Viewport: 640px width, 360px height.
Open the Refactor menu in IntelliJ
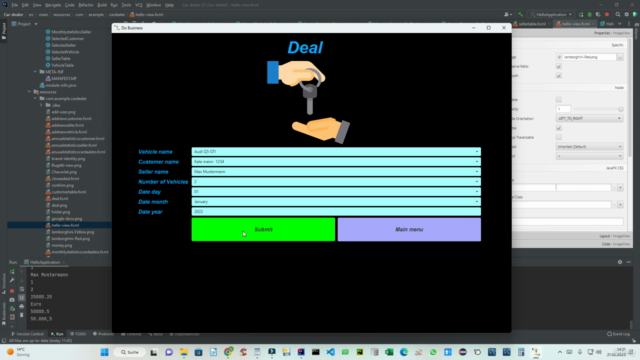[x=86, y=5]
